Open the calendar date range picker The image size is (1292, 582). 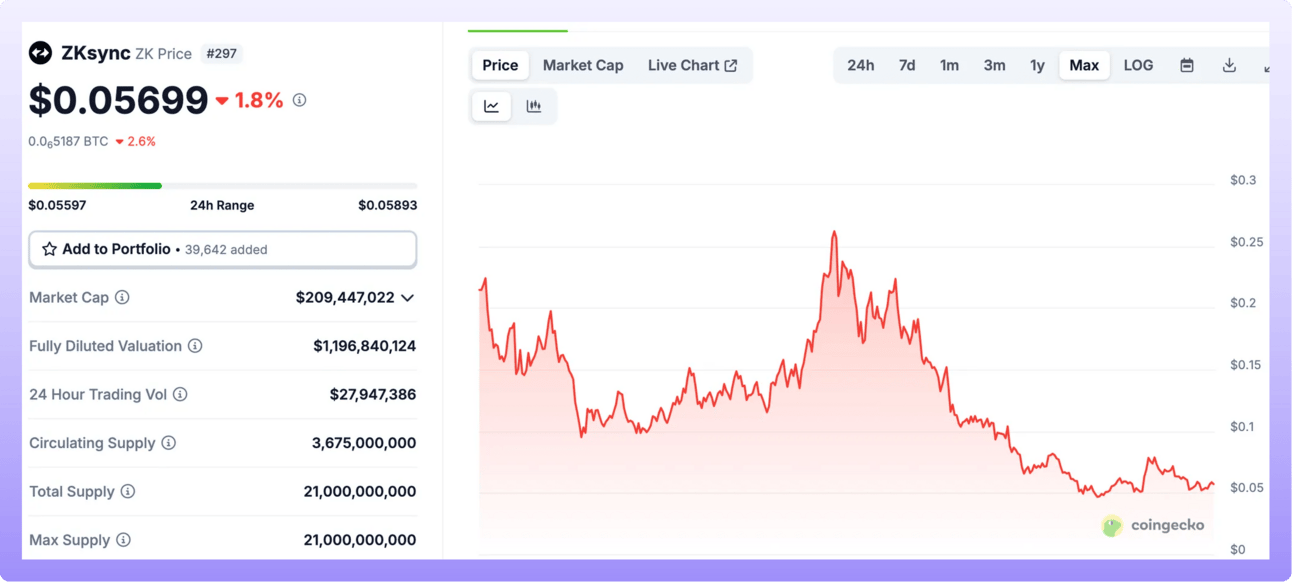pos(1187,65)
